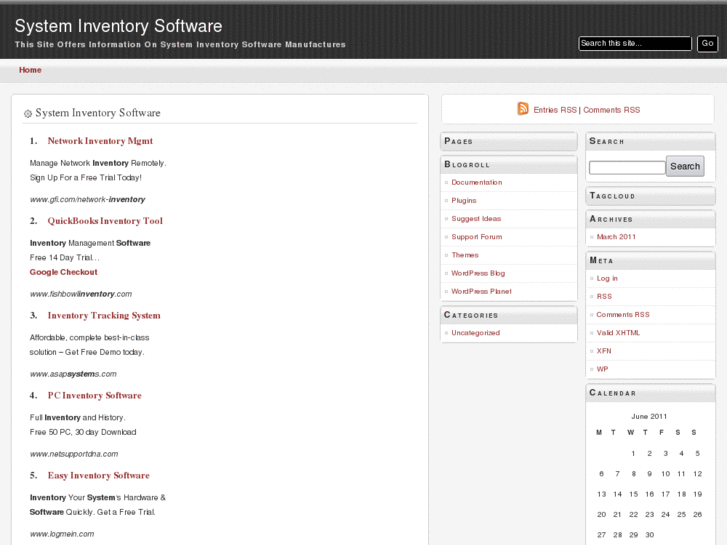
Task: Open the Valid XHTML link
Action: coord(618,332)
